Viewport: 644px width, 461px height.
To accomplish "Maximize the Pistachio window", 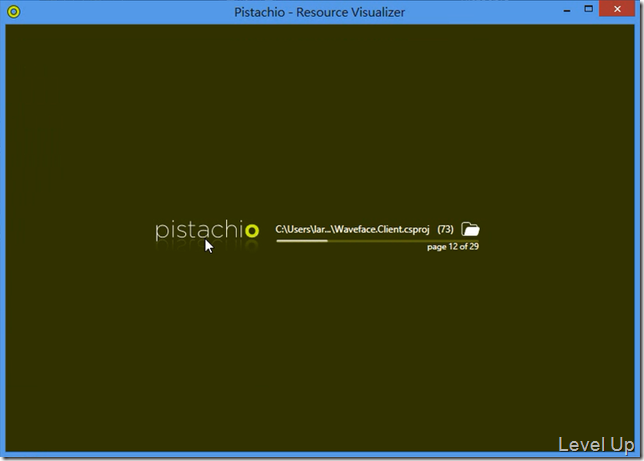I will [x=589, y=9].
